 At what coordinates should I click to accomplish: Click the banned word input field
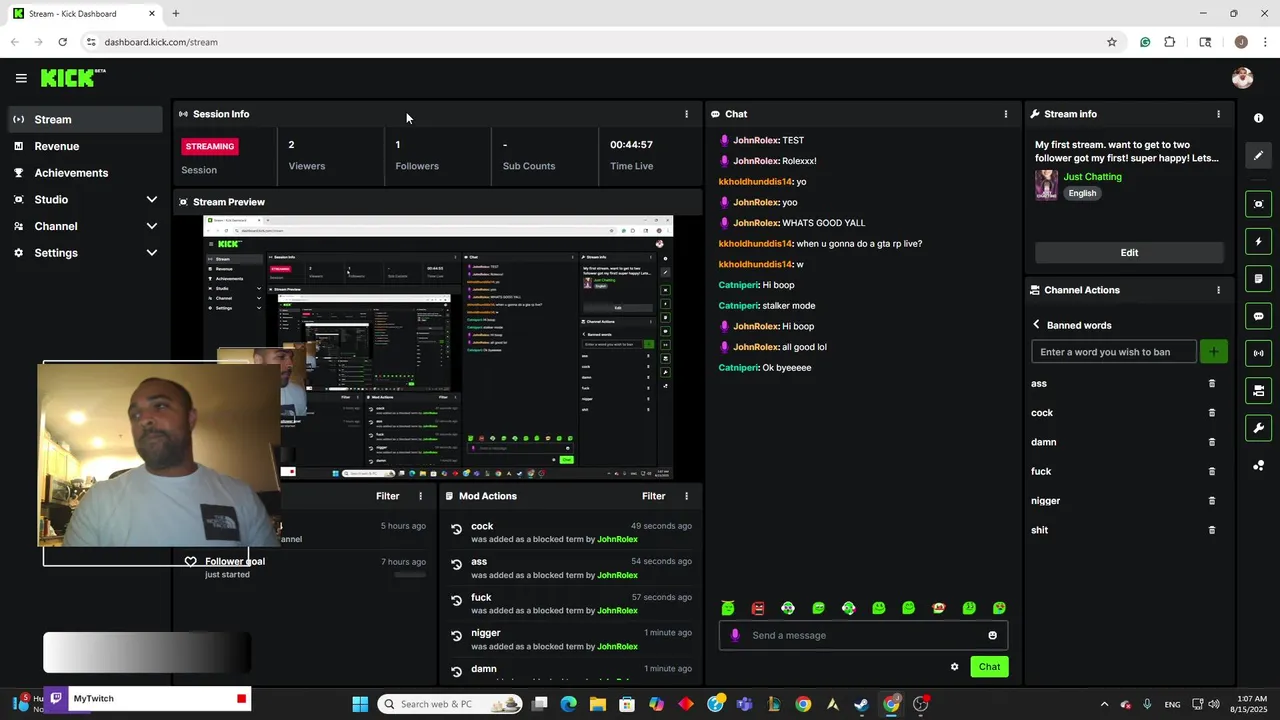[1114, 352]
